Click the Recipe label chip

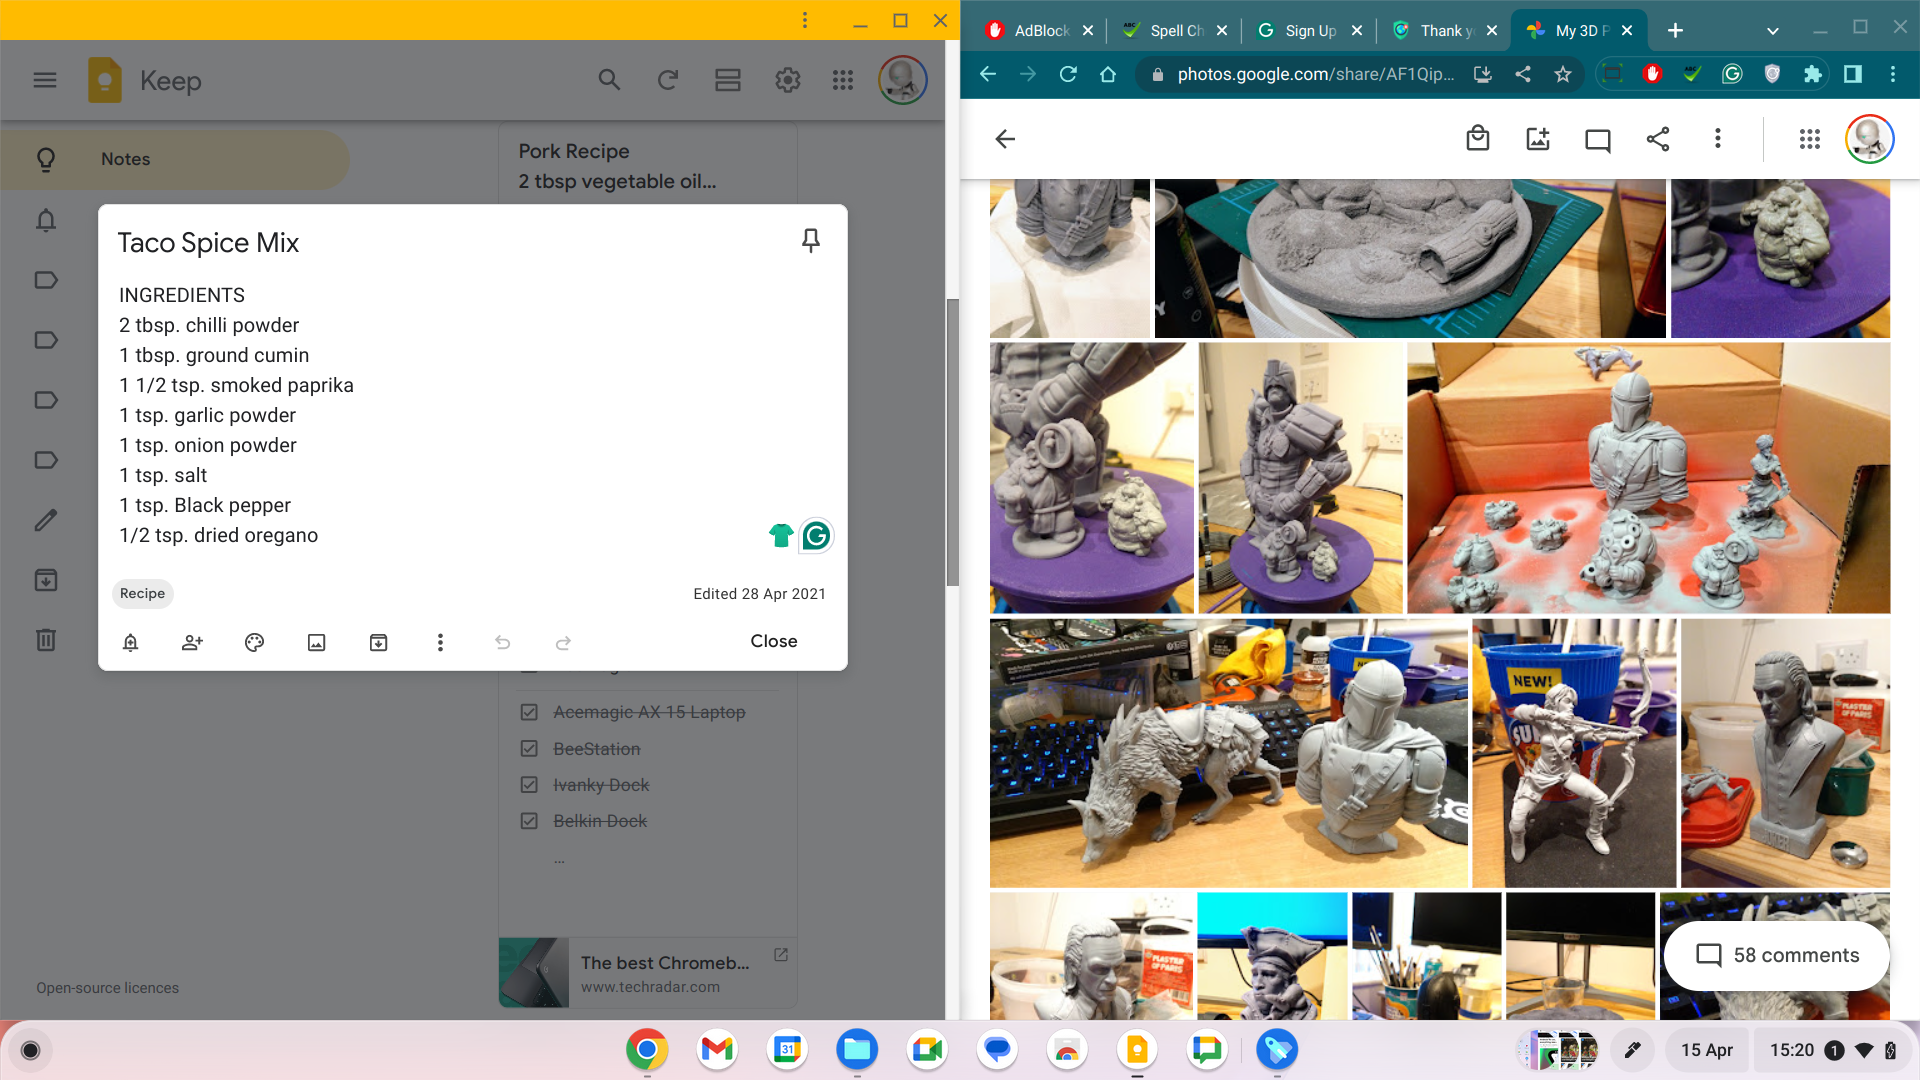[x=142, y=593]
